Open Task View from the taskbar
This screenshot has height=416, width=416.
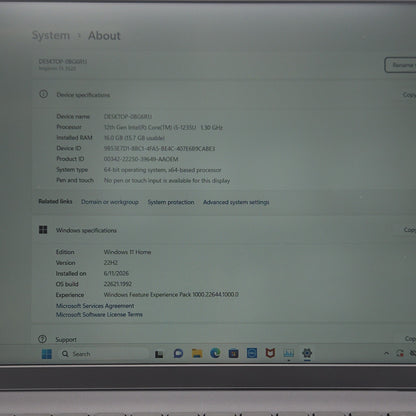coord(159,354)
